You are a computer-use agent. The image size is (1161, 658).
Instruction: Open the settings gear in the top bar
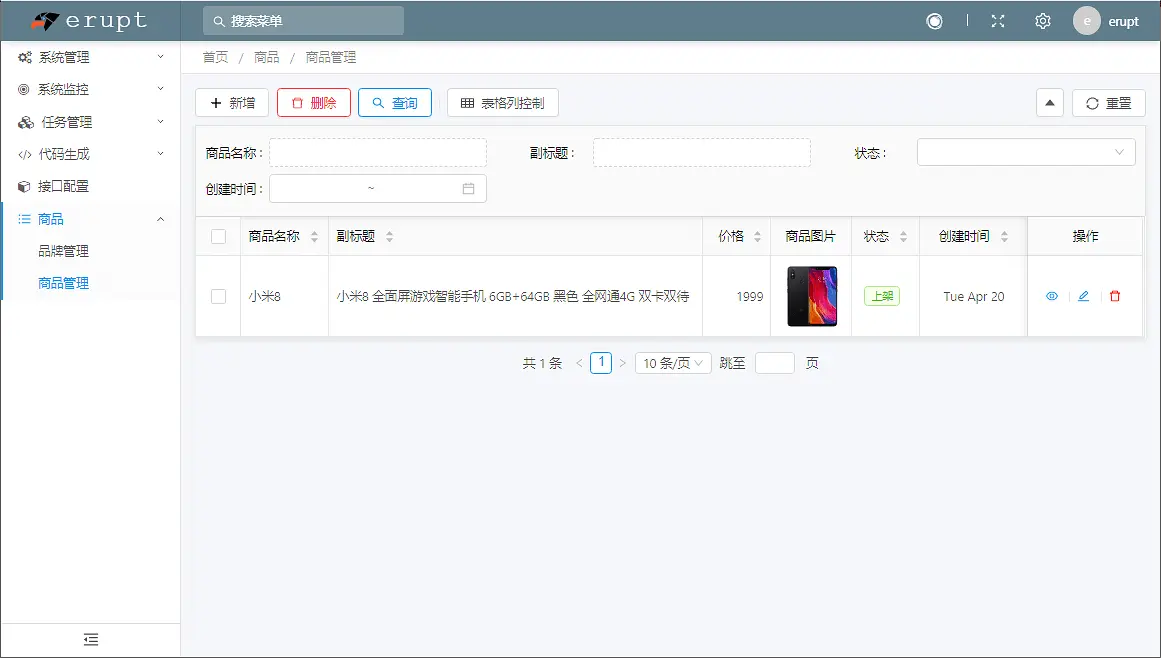pyautogui.click(x=1042, y=20)
